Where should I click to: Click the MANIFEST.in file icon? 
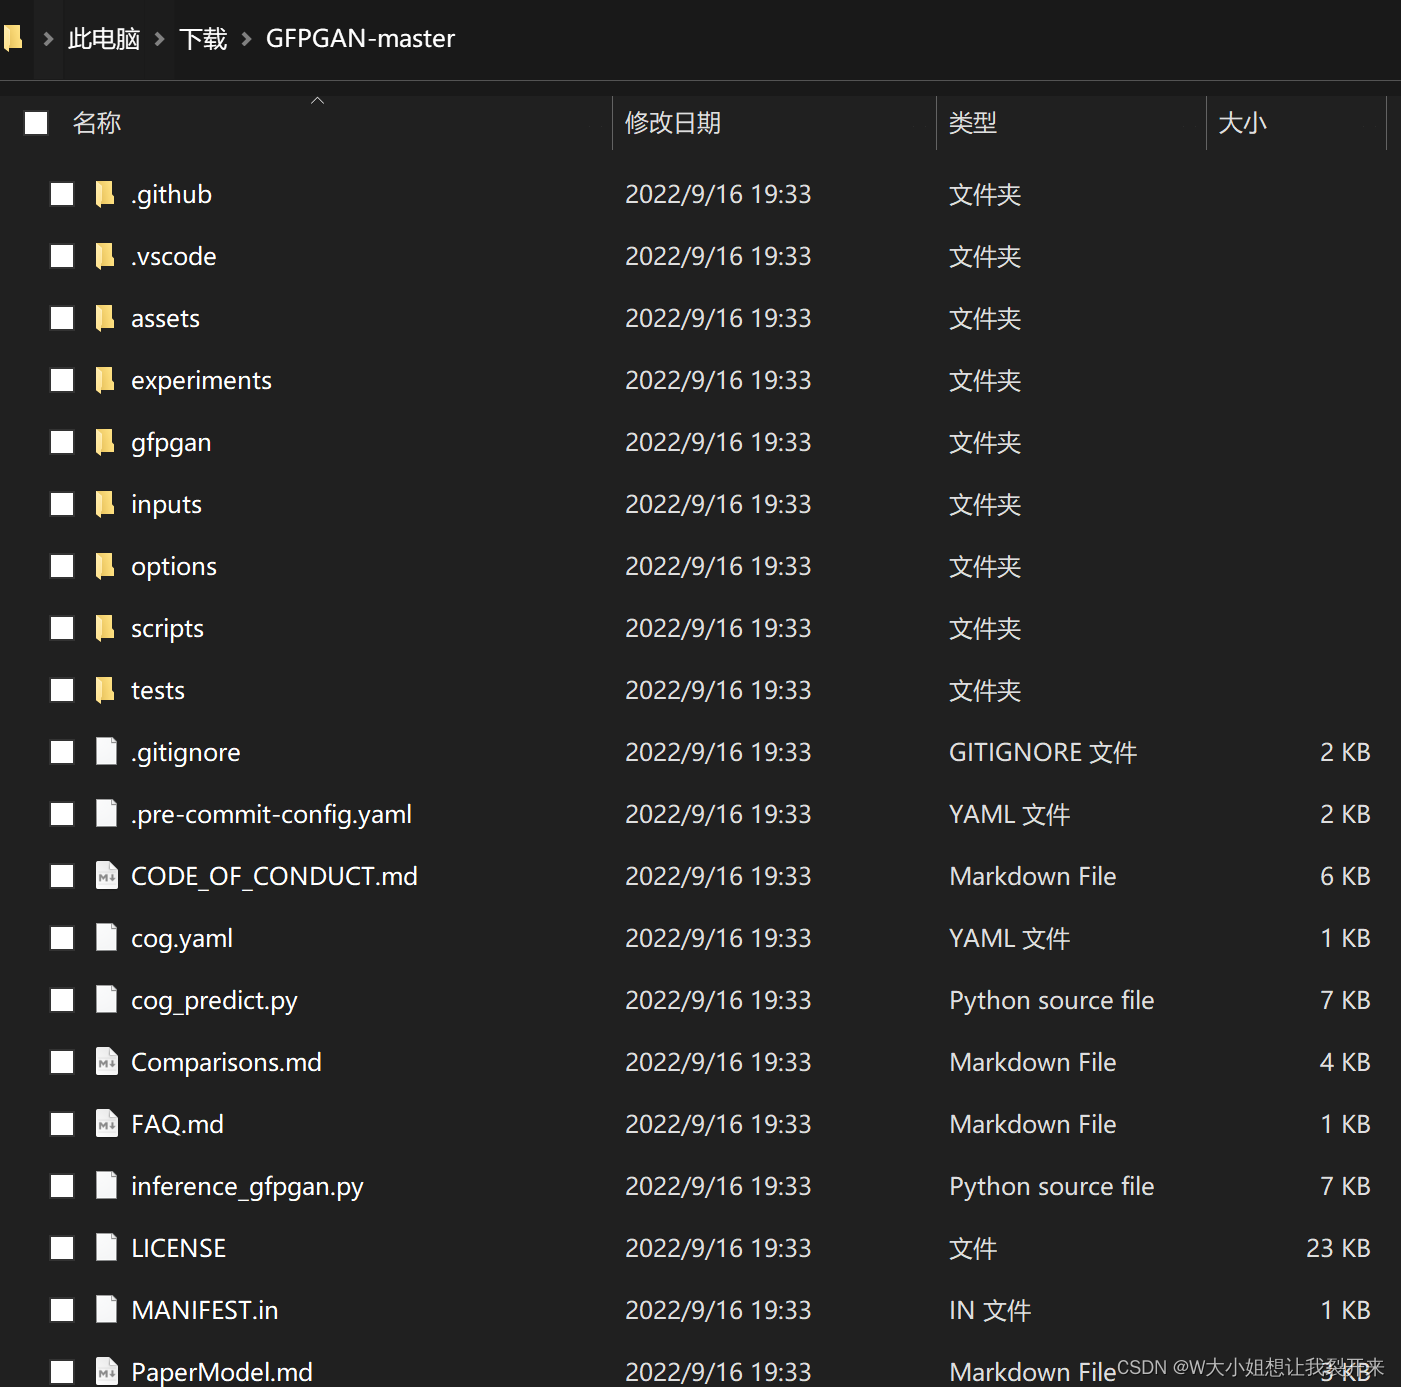pos(106,1310)
